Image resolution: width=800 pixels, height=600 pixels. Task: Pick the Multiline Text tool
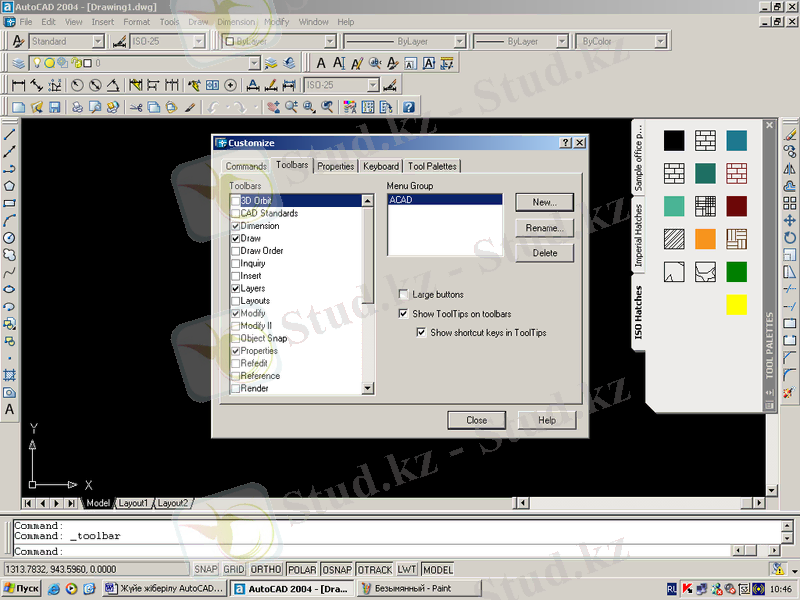(x=9, y=409)
